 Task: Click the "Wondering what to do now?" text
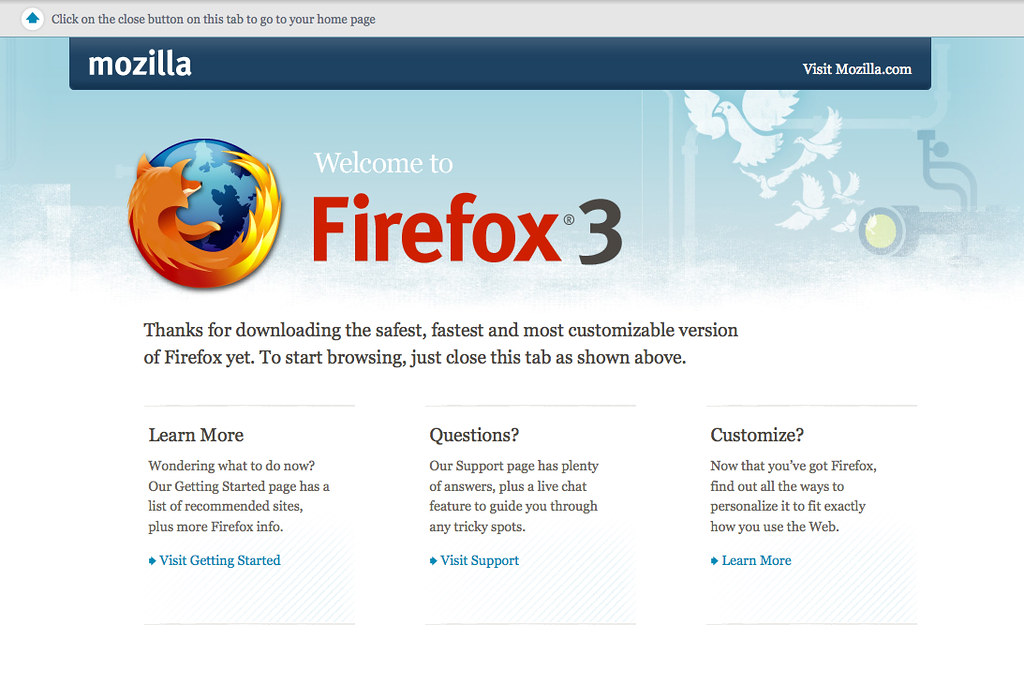pos(231,466)
